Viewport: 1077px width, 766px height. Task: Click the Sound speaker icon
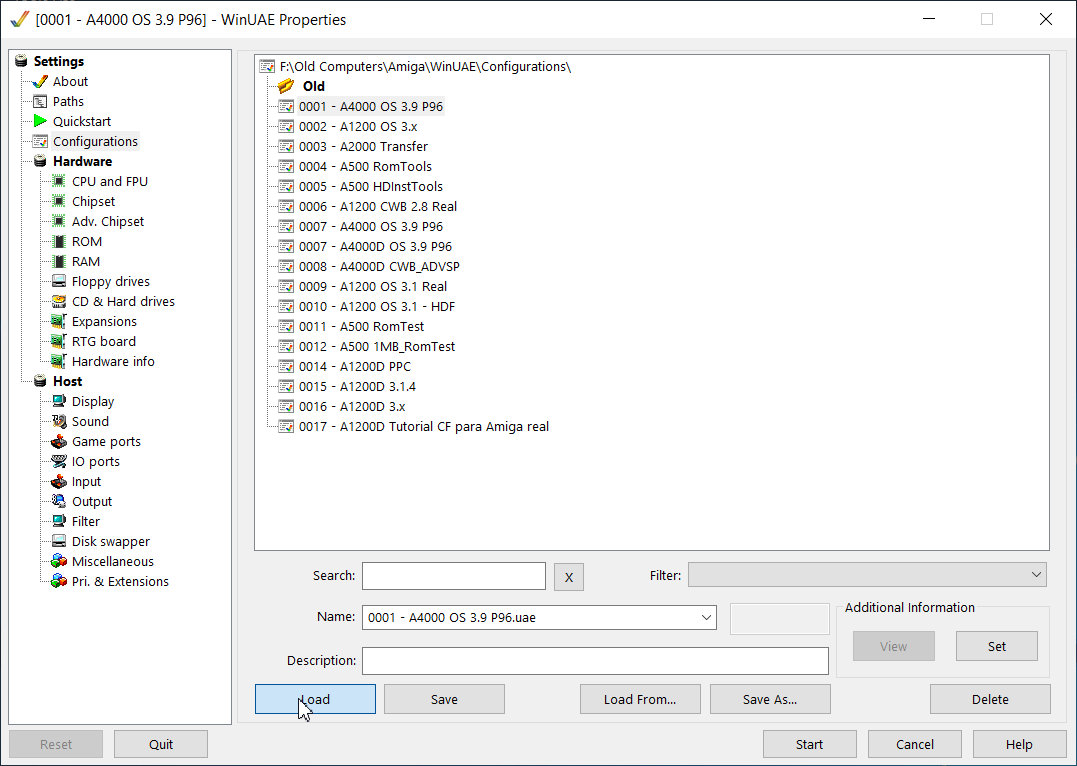tap(59, 421)
